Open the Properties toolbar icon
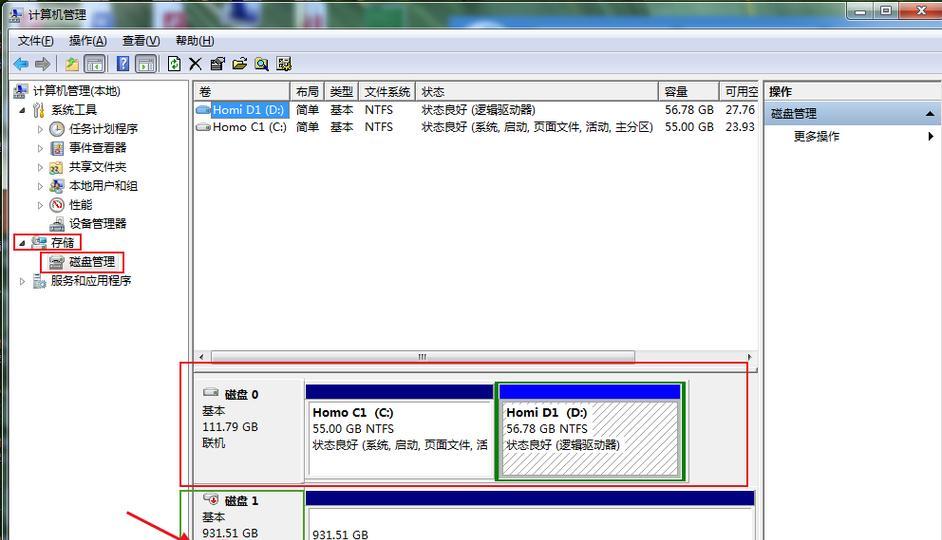Viewport: 942px width, 540px height. [x=217, y=64]
